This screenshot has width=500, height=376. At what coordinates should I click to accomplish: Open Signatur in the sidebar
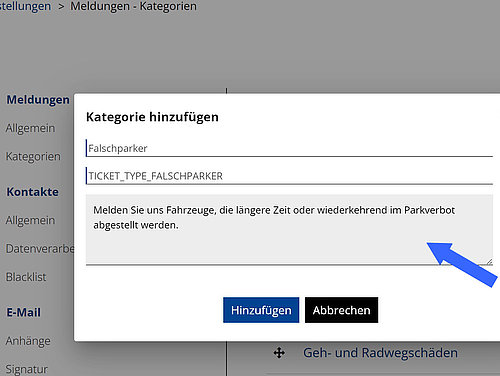tap(27, 369)
